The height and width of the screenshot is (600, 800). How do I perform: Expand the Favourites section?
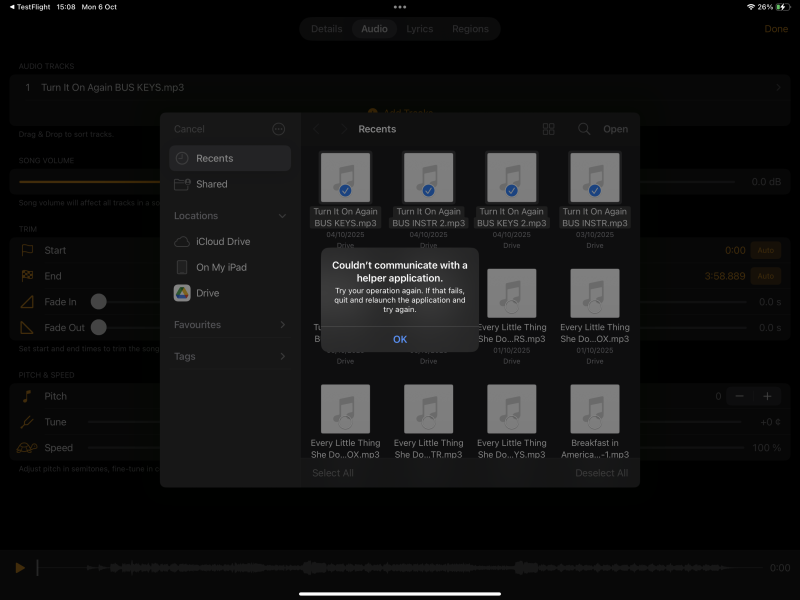click(x=282, y=325)
